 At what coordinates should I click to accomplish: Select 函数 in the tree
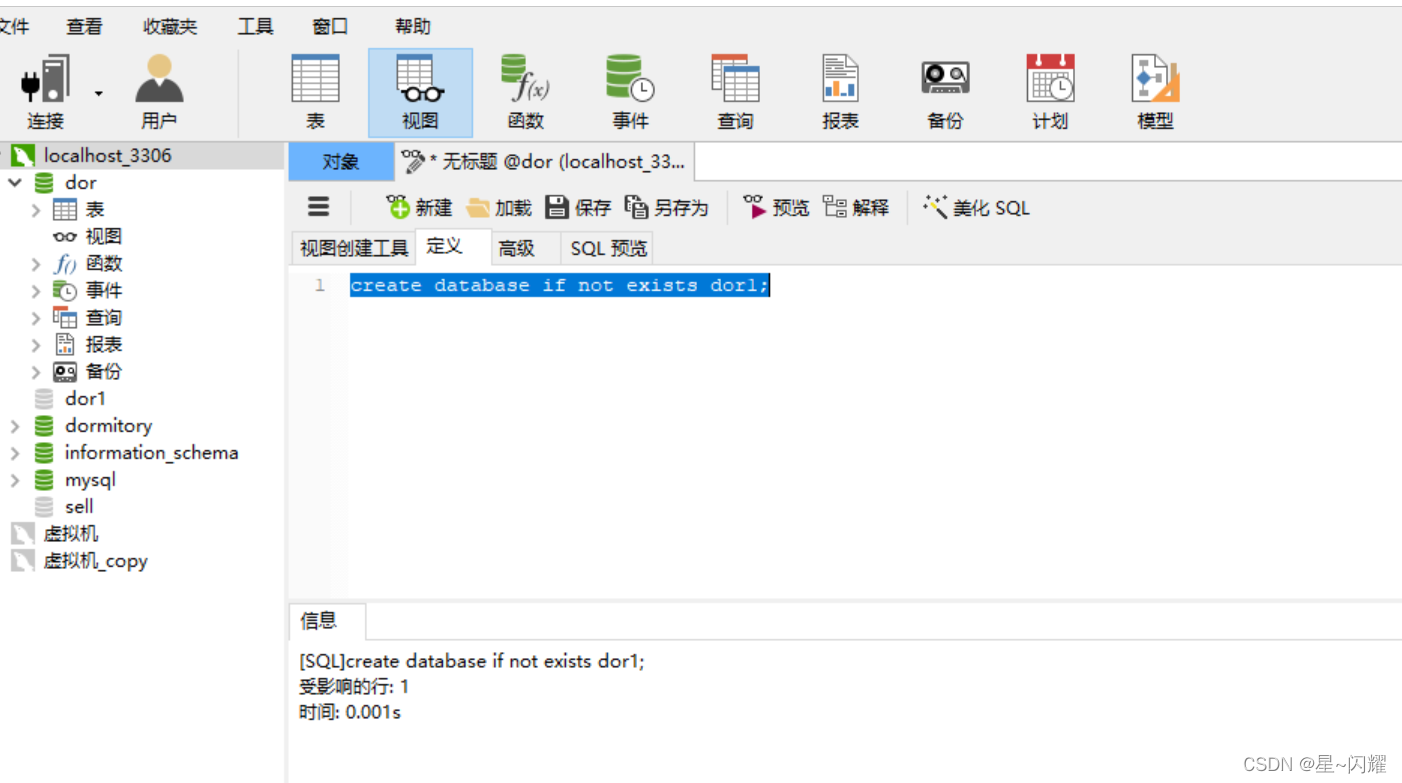[103, 263]
